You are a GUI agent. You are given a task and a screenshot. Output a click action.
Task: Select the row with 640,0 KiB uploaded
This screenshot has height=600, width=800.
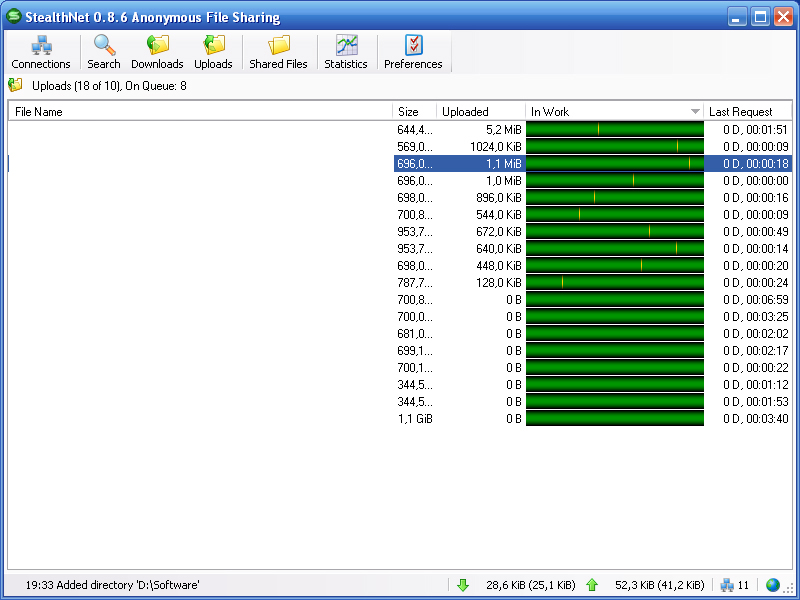click(400, 248)
